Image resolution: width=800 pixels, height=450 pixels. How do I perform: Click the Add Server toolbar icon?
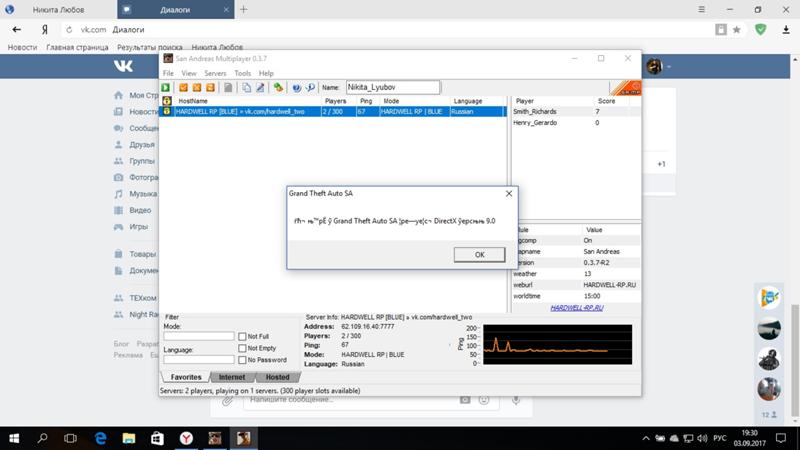pyautogui.click(x=184, y=88)
